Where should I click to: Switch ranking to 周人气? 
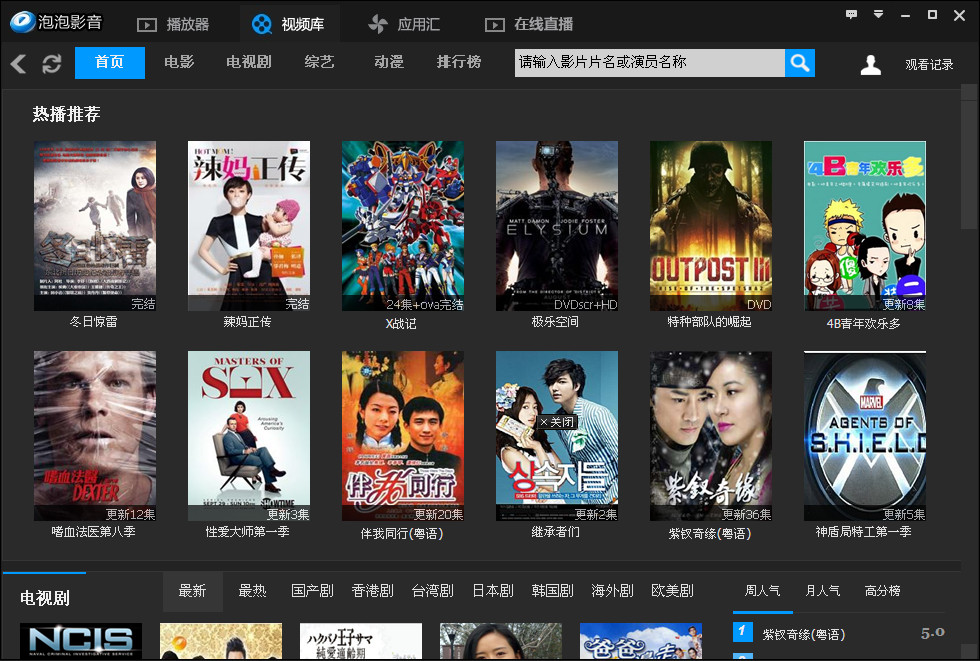click(762, 591)
